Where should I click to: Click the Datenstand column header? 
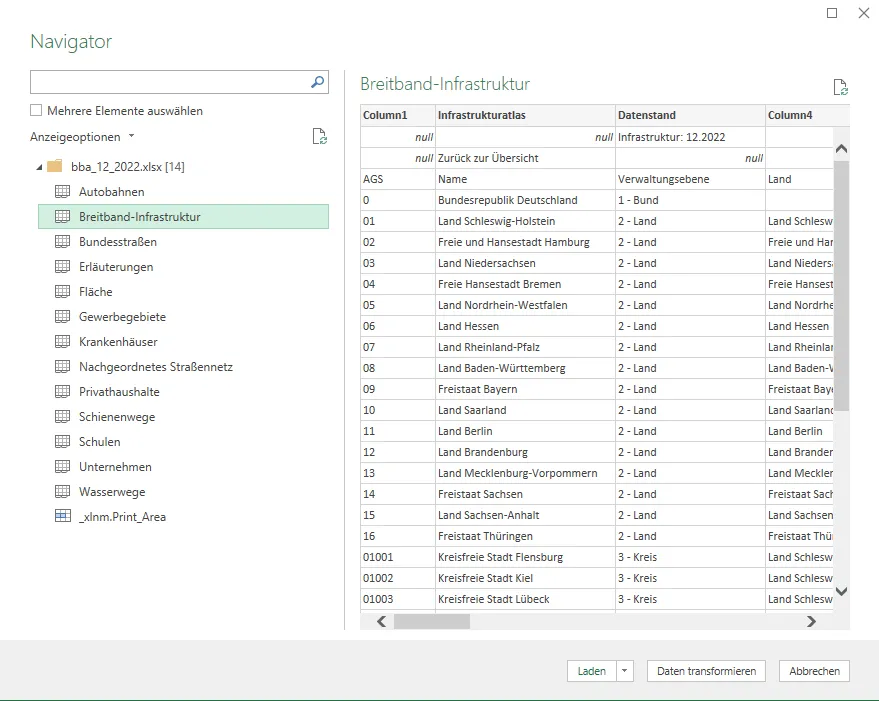pos(691,116)
